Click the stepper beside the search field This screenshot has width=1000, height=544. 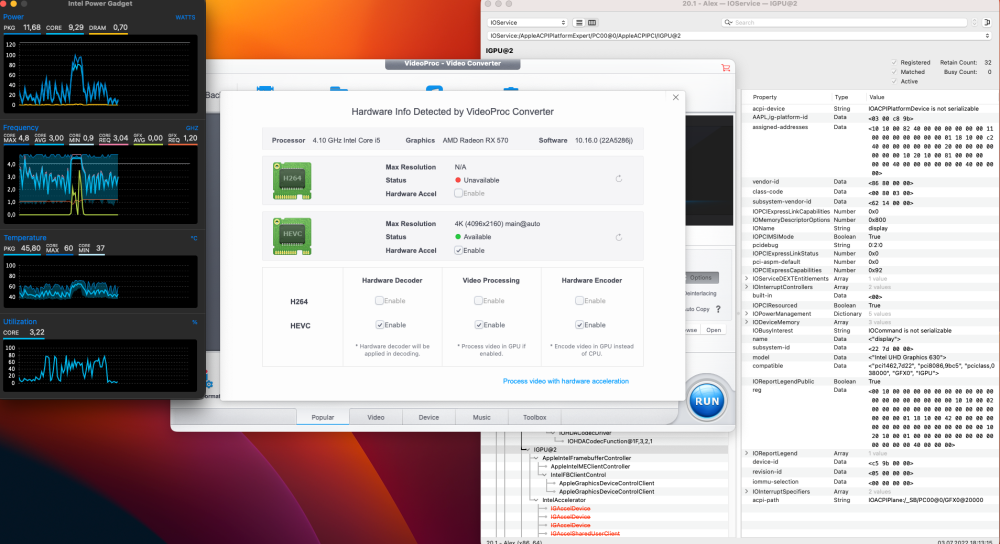(x=974, y=22)
